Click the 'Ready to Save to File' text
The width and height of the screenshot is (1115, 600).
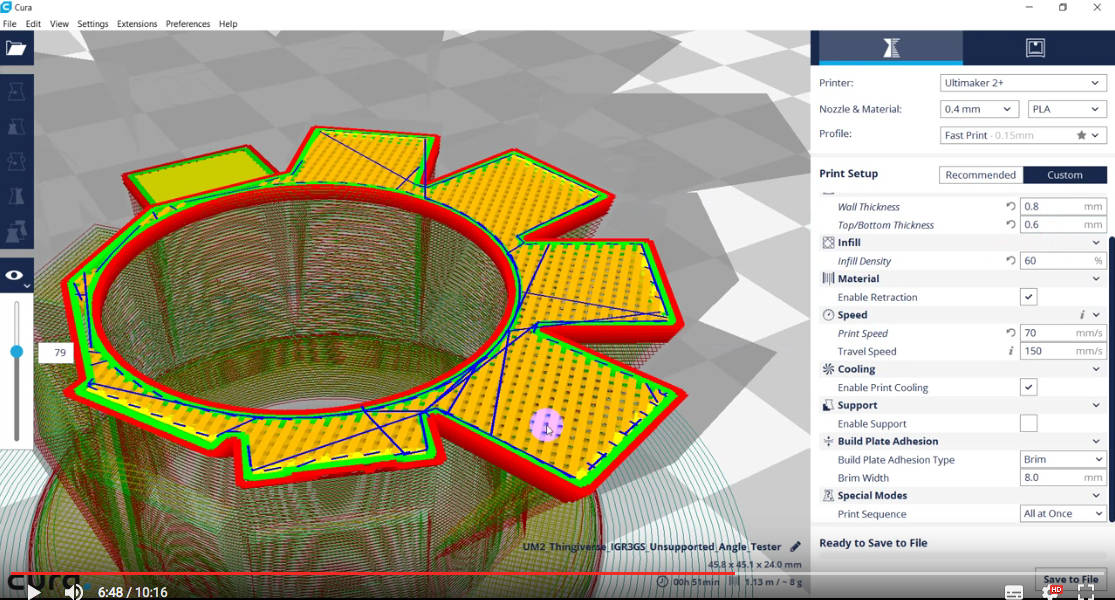pyautogui.click(x=873, y=543)
